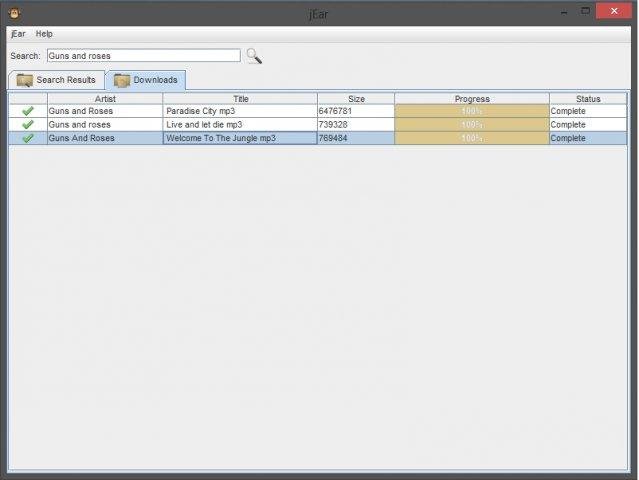This screenshot has width=639, height=480.
Task: Minimize the jEar window
Action: (x=564, y=12)
